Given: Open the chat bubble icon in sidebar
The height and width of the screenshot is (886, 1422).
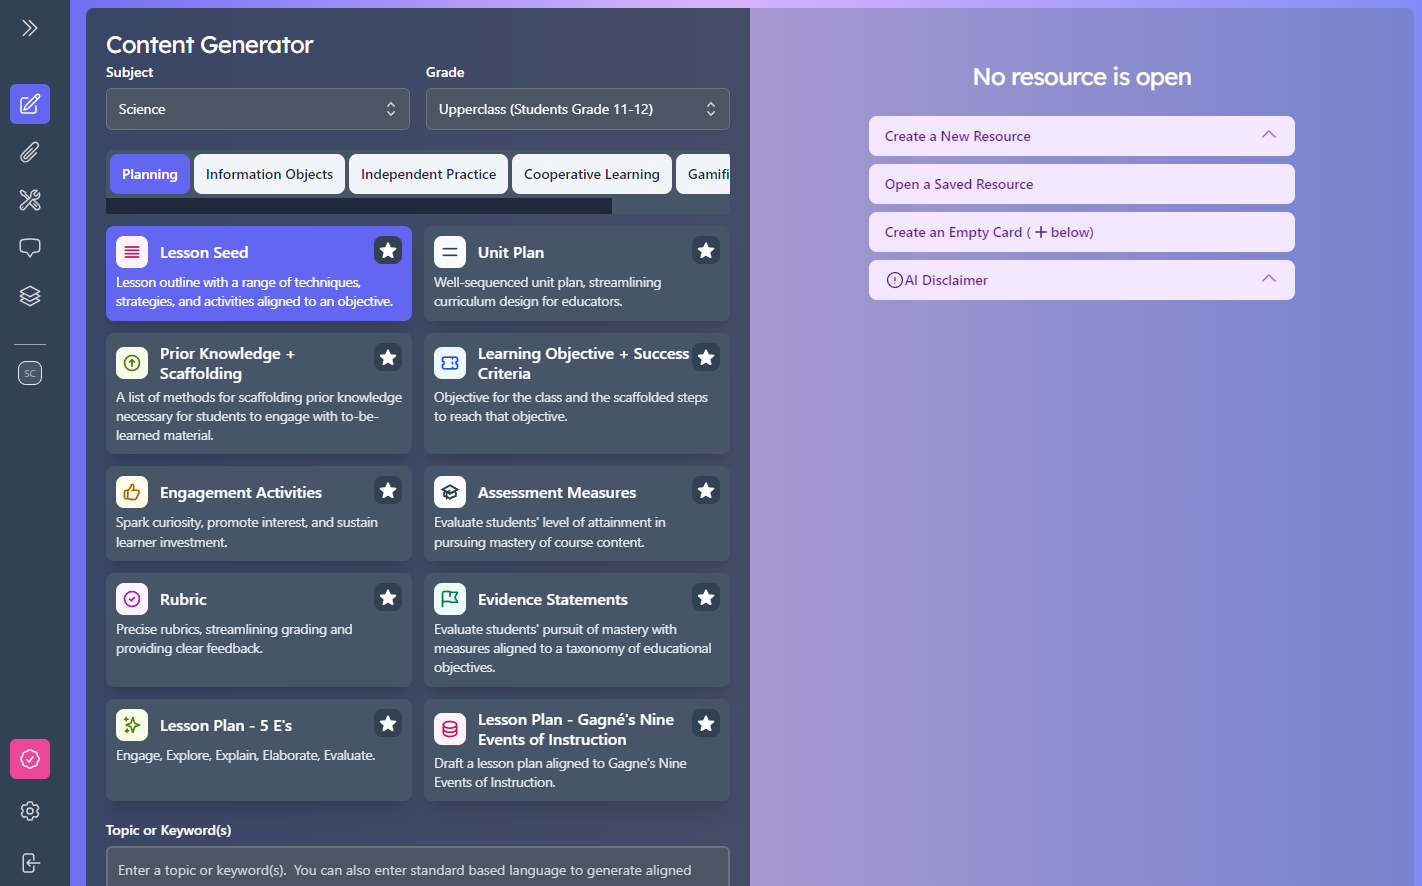Looking at the screenshot, I should point(30,248).
